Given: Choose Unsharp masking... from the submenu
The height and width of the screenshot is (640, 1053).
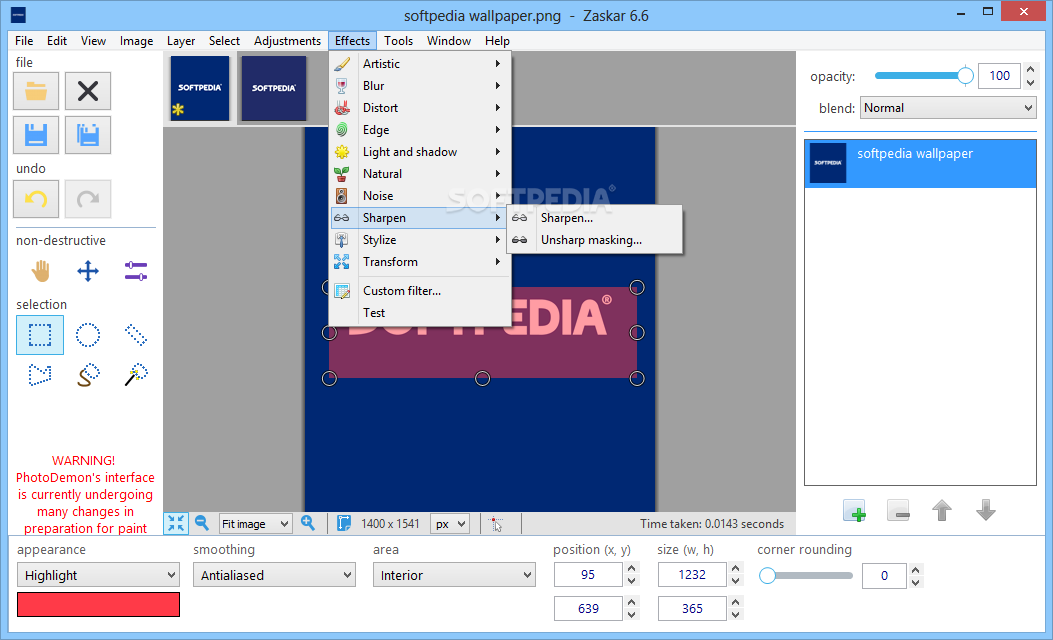Looking at the screenshot, I should point(595,240).
